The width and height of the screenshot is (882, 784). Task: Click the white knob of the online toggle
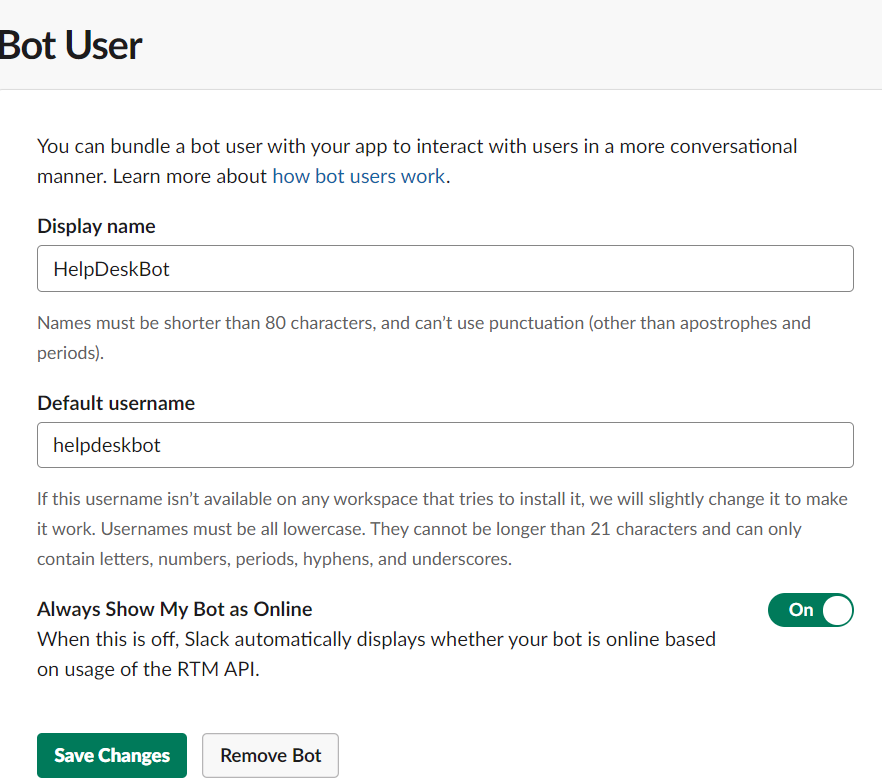836,610
